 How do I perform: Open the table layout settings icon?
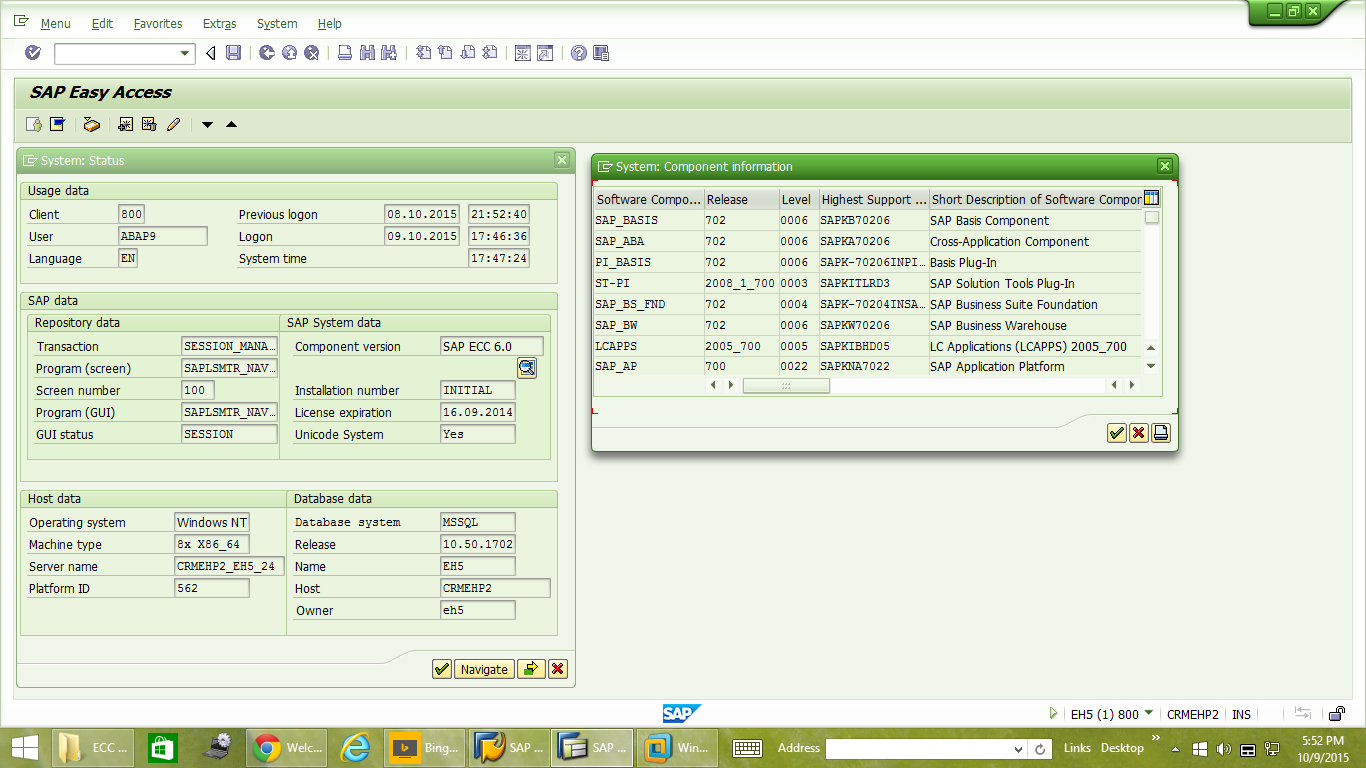pyautogui.click(x=1151, y=198)
